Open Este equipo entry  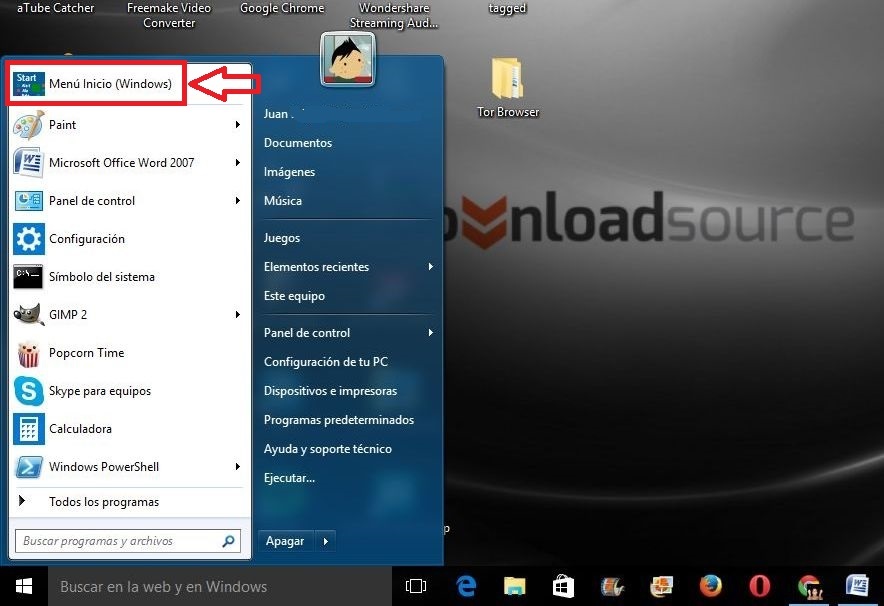click(x=294, y=296)
